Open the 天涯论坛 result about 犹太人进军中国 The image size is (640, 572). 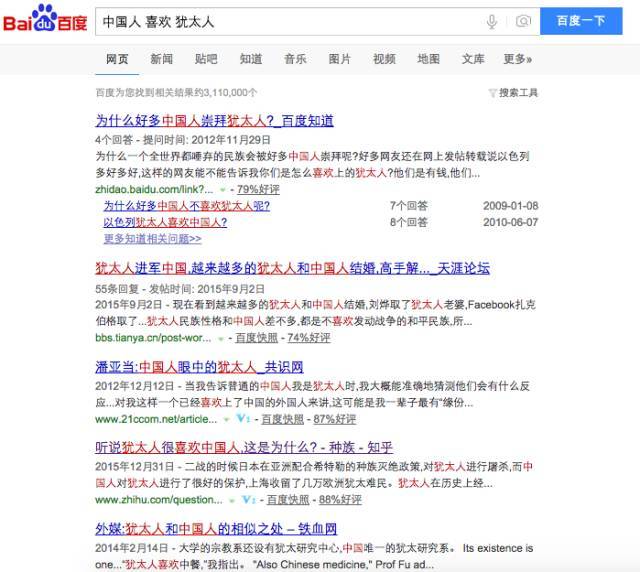pyautogui.click(x=292, y=268)
